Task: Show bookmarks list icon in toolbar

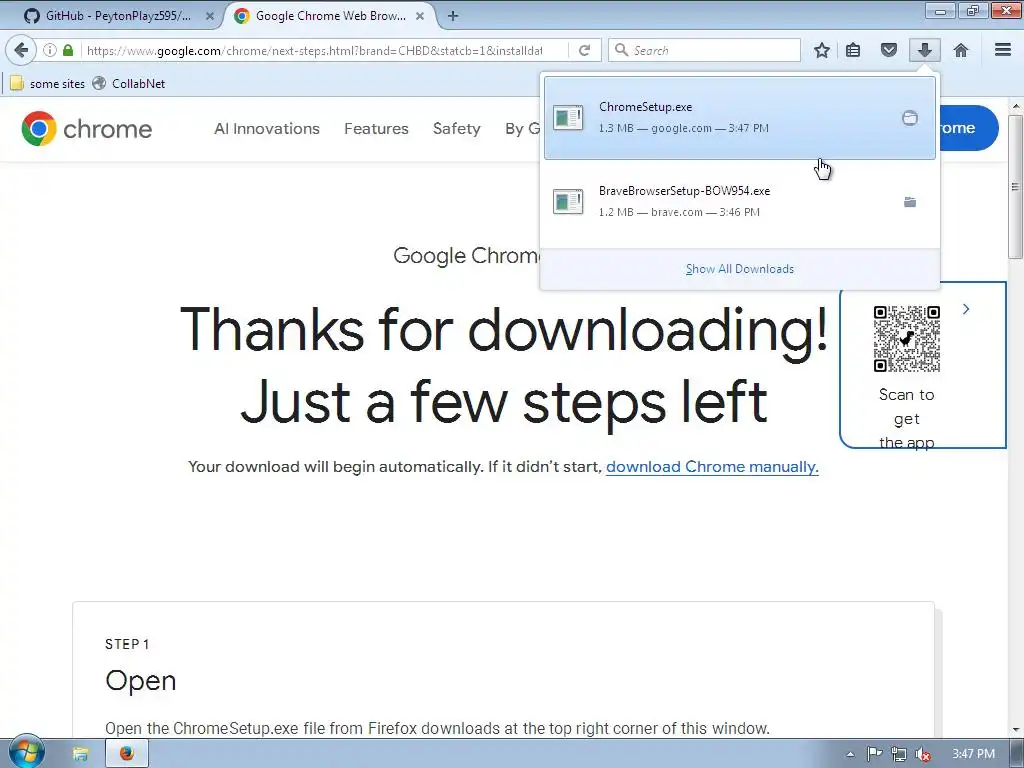Action: pyautogui.click(x=853, y=50)
